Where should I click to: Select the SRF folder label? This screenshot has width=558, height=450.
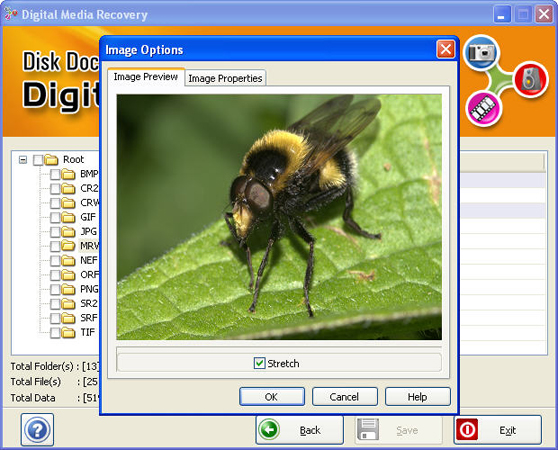[x=89, y=318]
